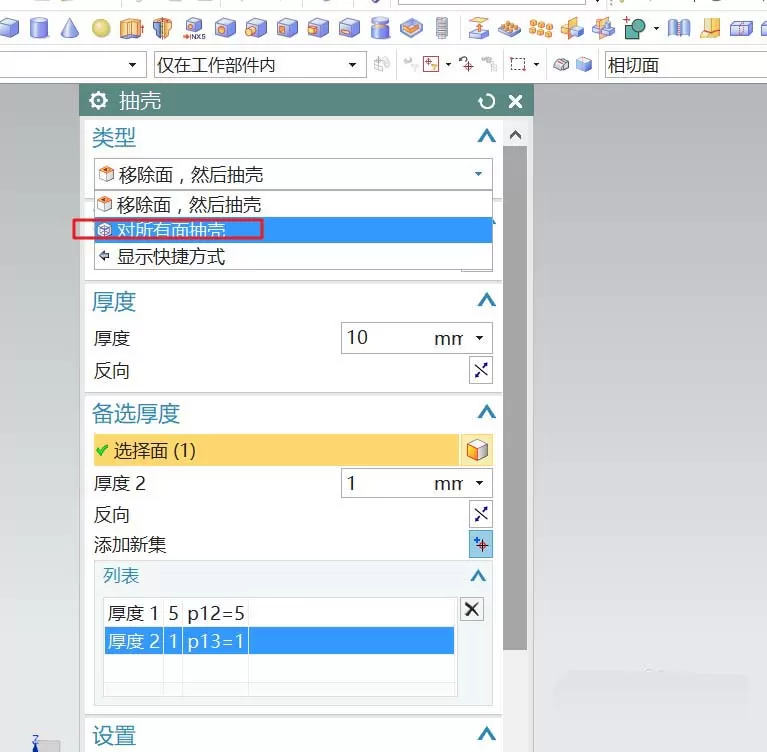767x752 pixels.
Task: Open the Pattern Geometry cubes icon
Action: point(541,28)
